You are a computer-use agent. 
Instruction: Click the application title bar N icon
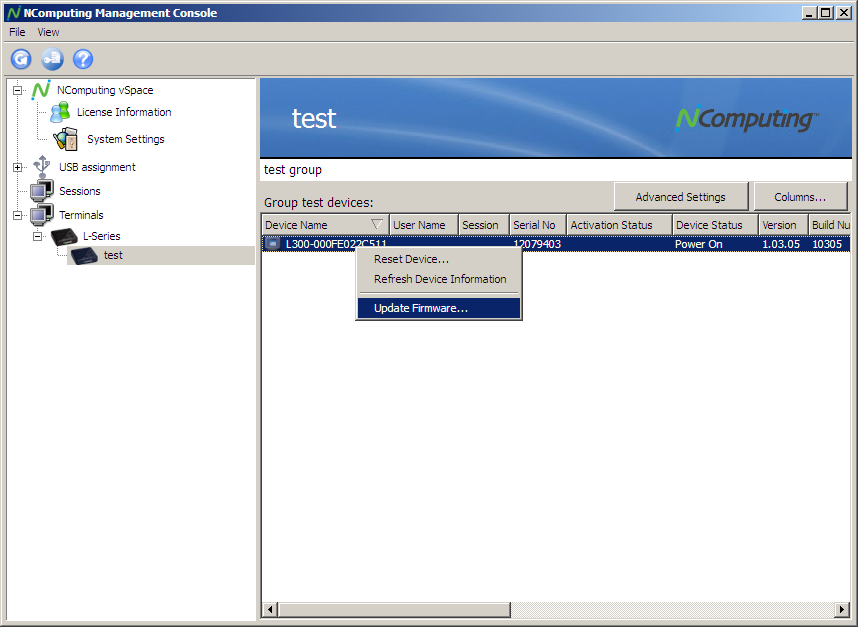(14, 13)
